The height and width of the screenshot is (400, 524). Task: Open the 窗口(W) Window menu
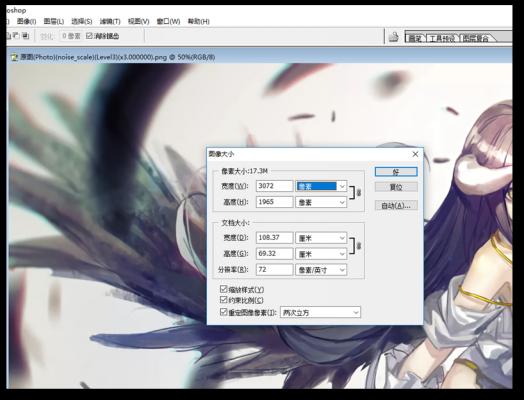pyautogui.click(x=168, y=21)
